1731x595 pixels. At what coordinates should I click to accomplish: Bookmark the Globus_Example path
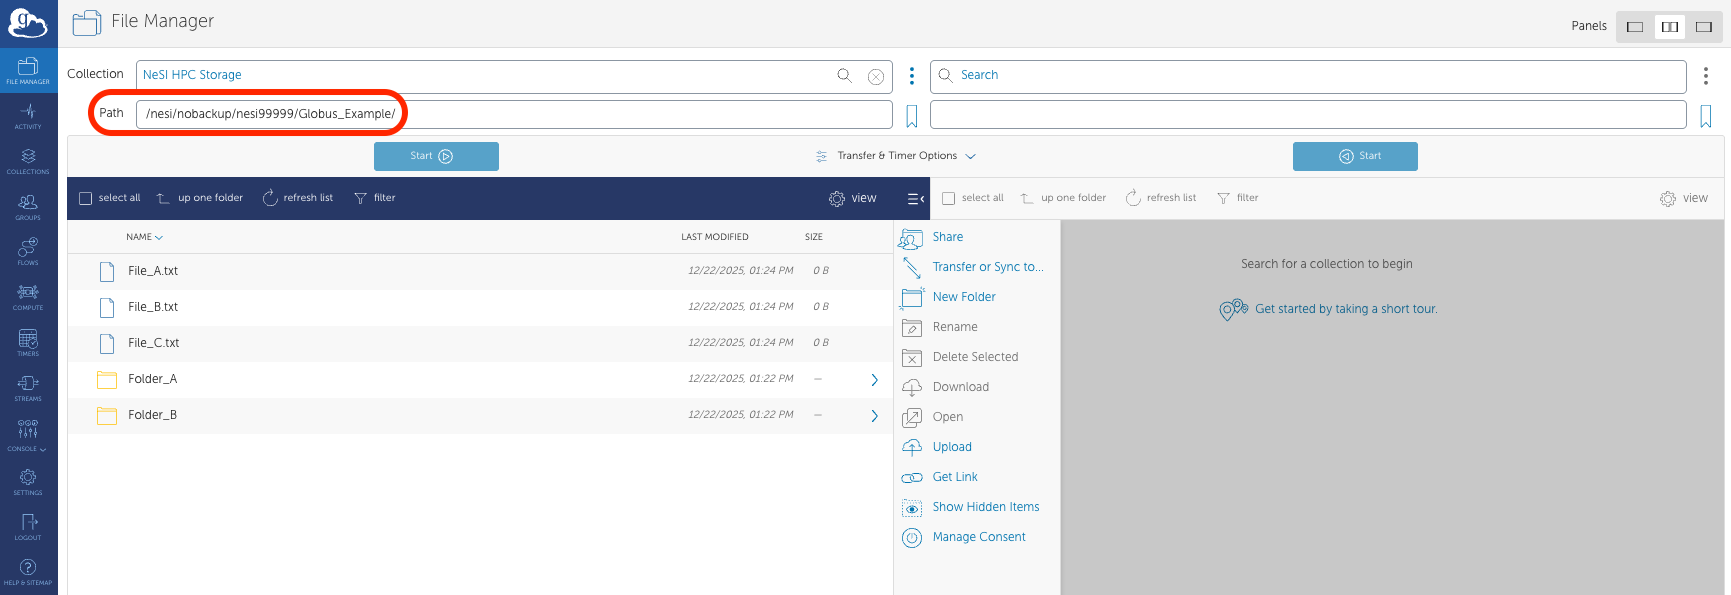pos(912,116)
